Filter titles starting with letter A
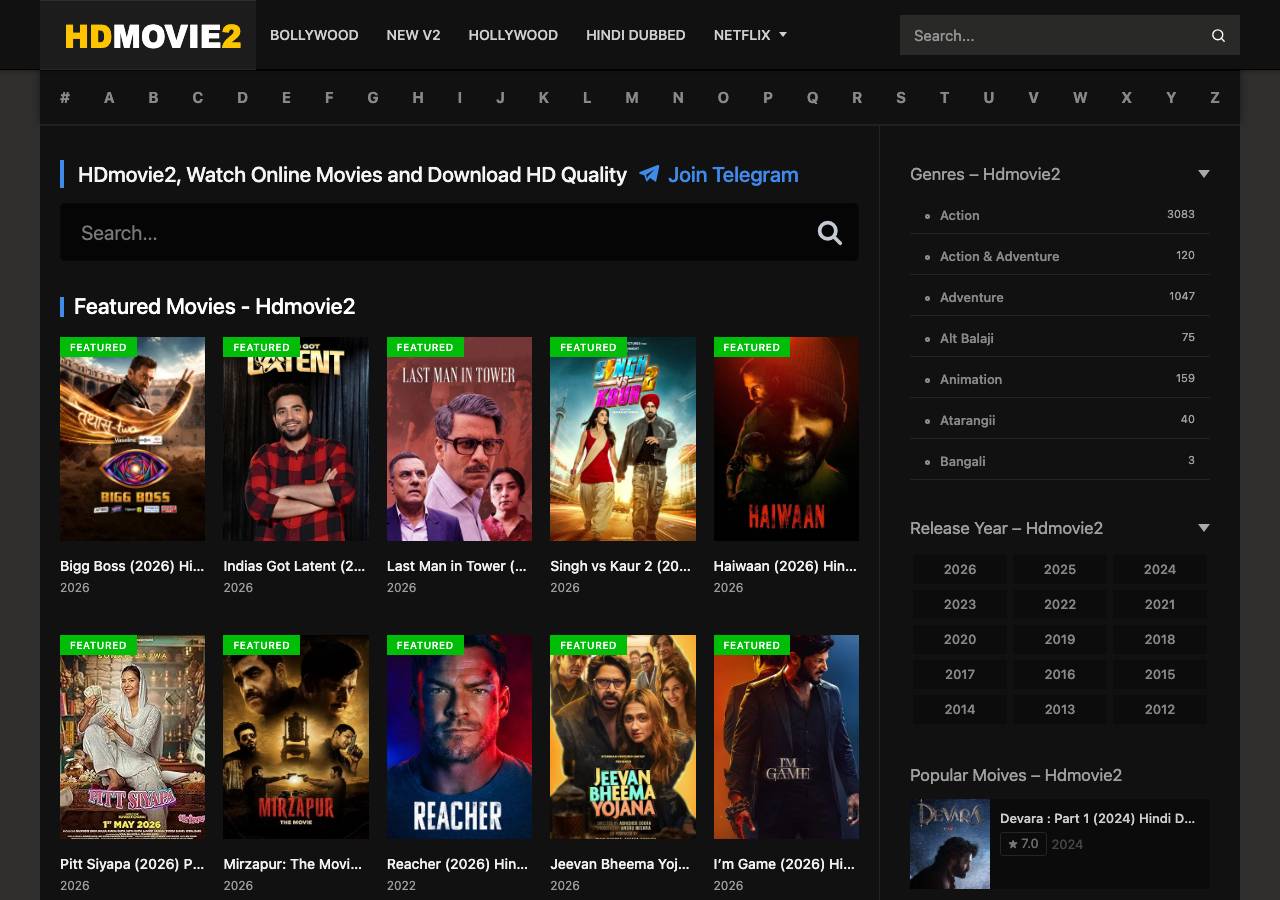Image resolution: width=1280 pixels, height=900 pixels. tap(109, 97)
